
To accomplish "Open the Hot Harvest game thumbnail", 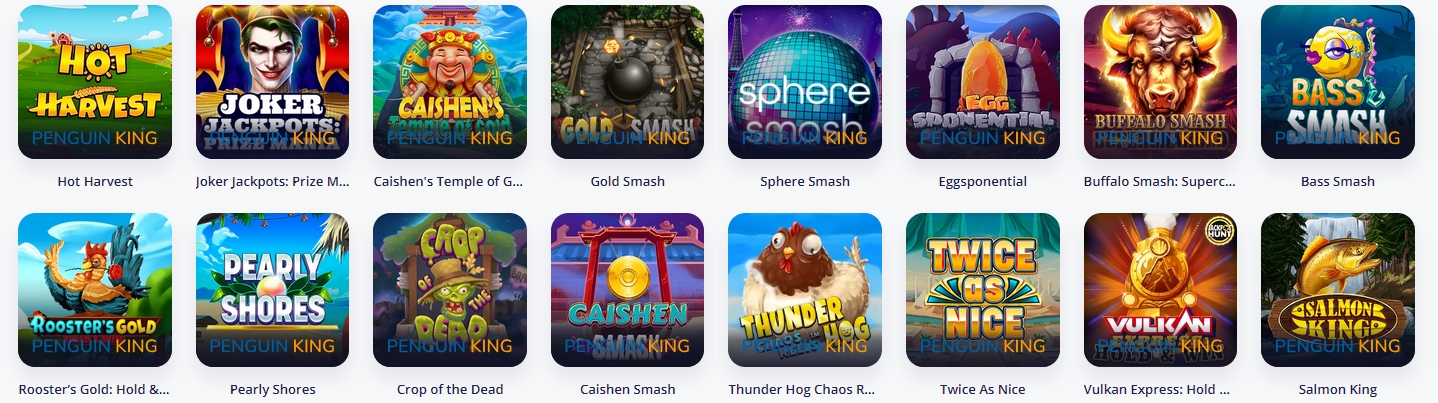I will [95, 82].
